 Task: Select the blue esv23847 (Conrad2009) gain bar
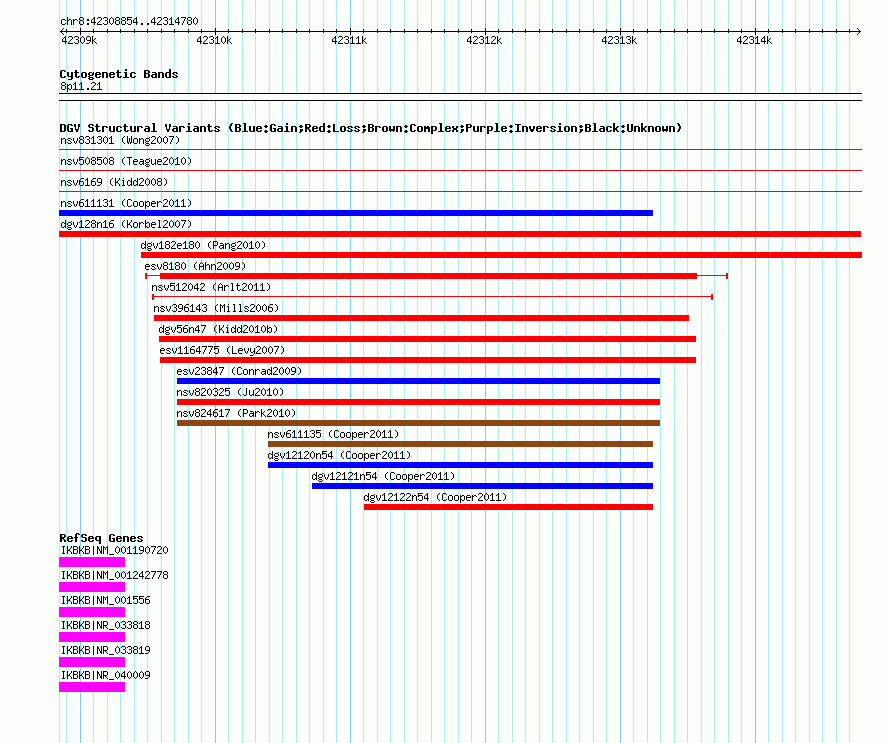(x=418, y=381)
